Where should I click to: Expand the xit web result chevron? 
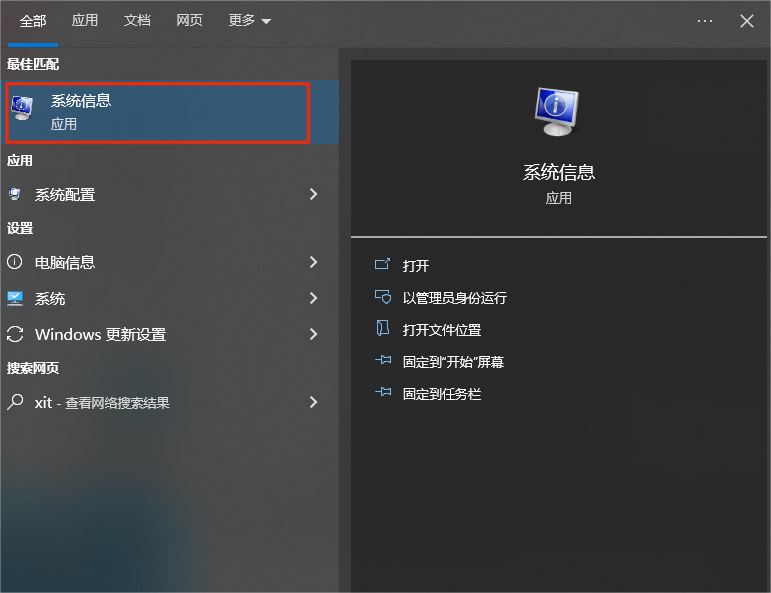313,403
